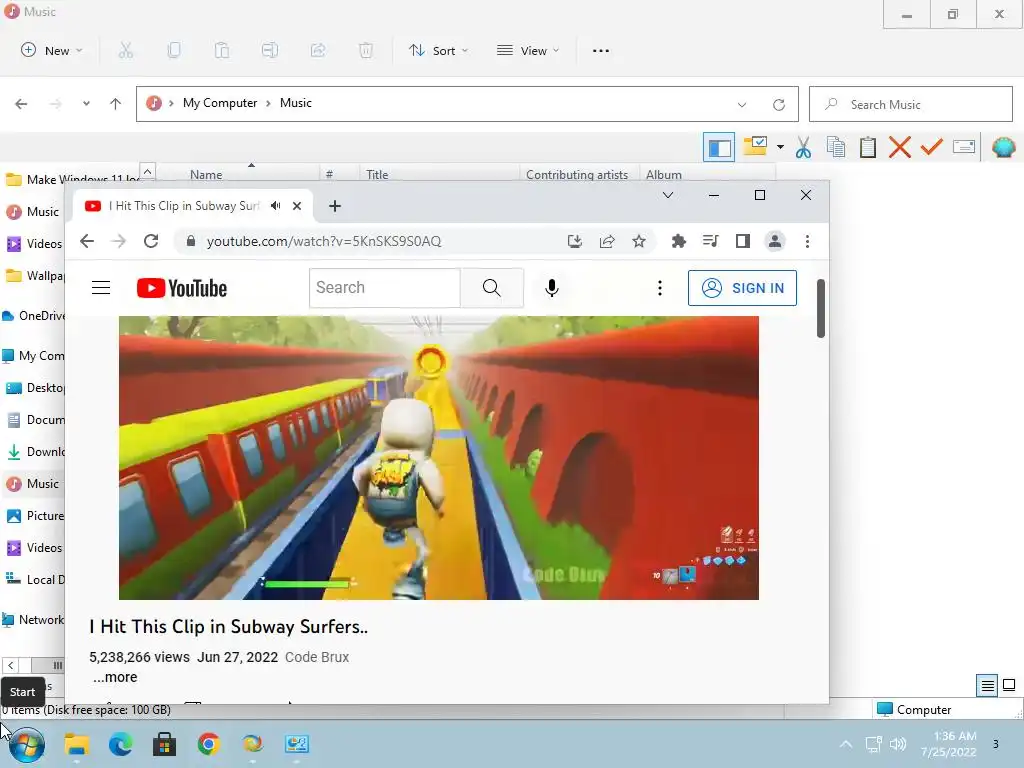This screenshot has width=1024, height=768.
Task: Click the folder options icon with checkmark
Action: click(x=756, y=146)
